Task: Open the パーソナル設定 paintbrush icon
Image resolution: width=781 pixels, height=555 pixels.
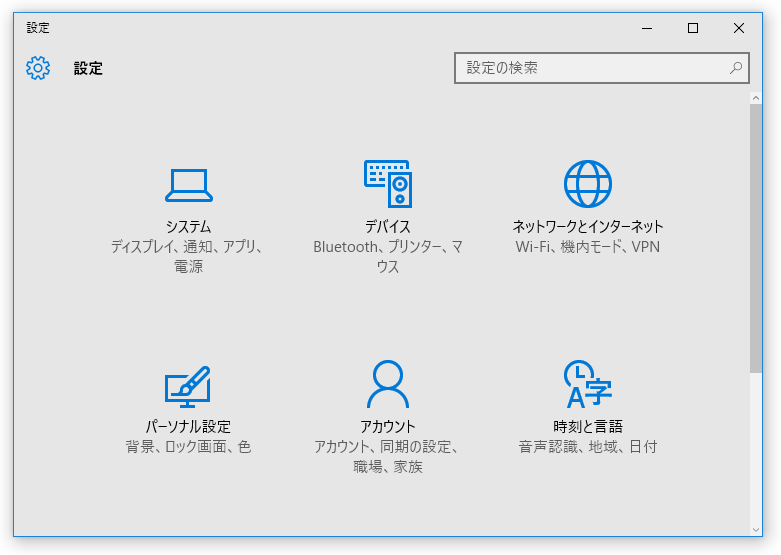Action: (x=188, y=387)
